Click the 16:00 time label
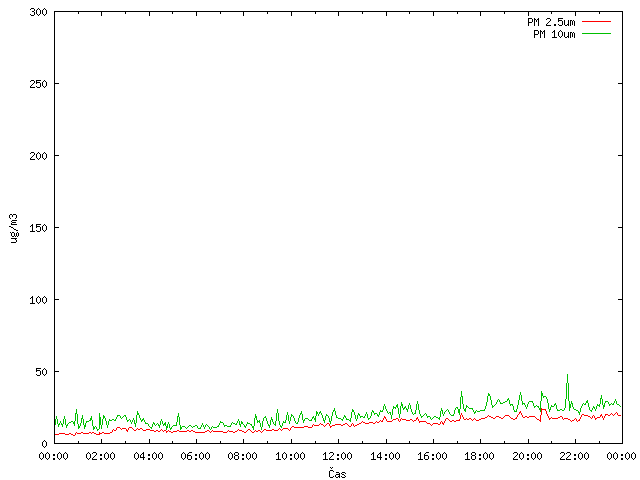 (432, 456)
